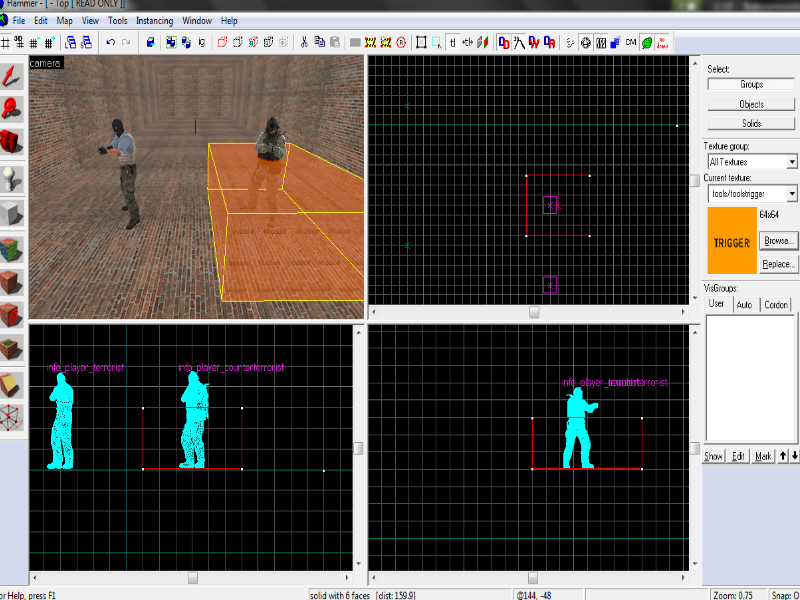Open the Map menu
This screenshot has width=800, height=600.
pos(64,21)
